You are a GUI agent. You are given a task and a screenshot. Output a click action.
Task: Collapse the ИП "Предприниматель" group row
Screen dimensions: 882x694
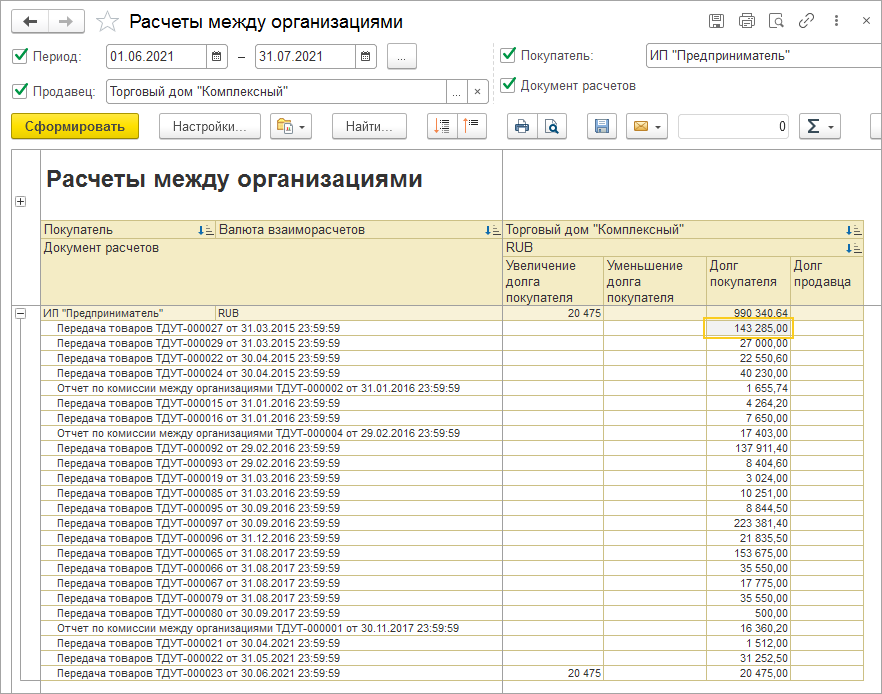(x=20, y=313)
